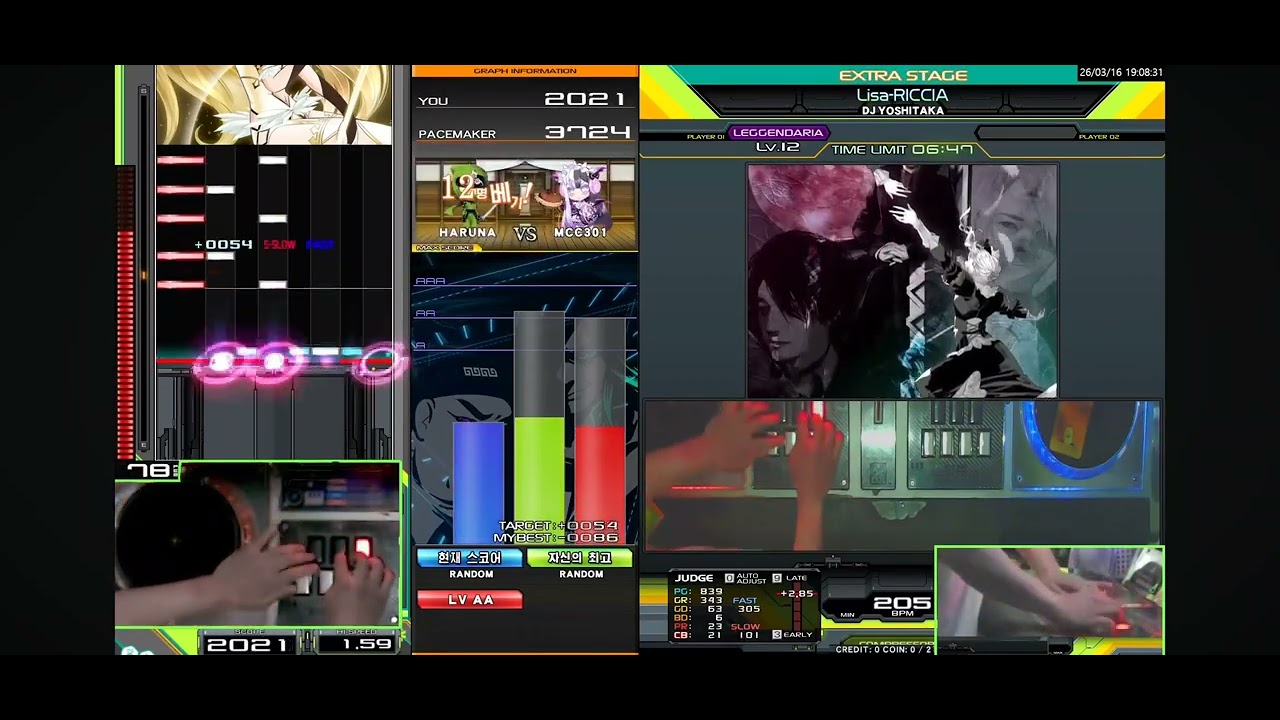This screenshot has height=720, width=1280.
Task: Click the Lv.12 level text
Action: tap(777, 148)
